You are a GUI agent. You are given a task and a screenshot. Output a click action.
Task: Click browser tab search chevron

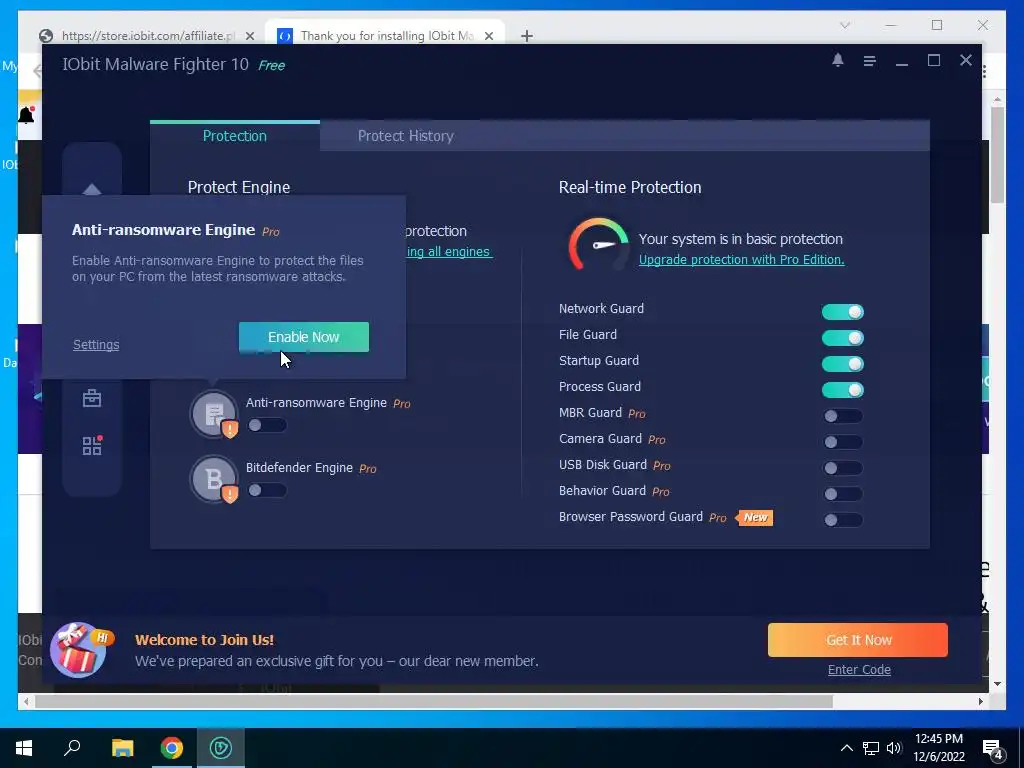click(x=844, y=25)
